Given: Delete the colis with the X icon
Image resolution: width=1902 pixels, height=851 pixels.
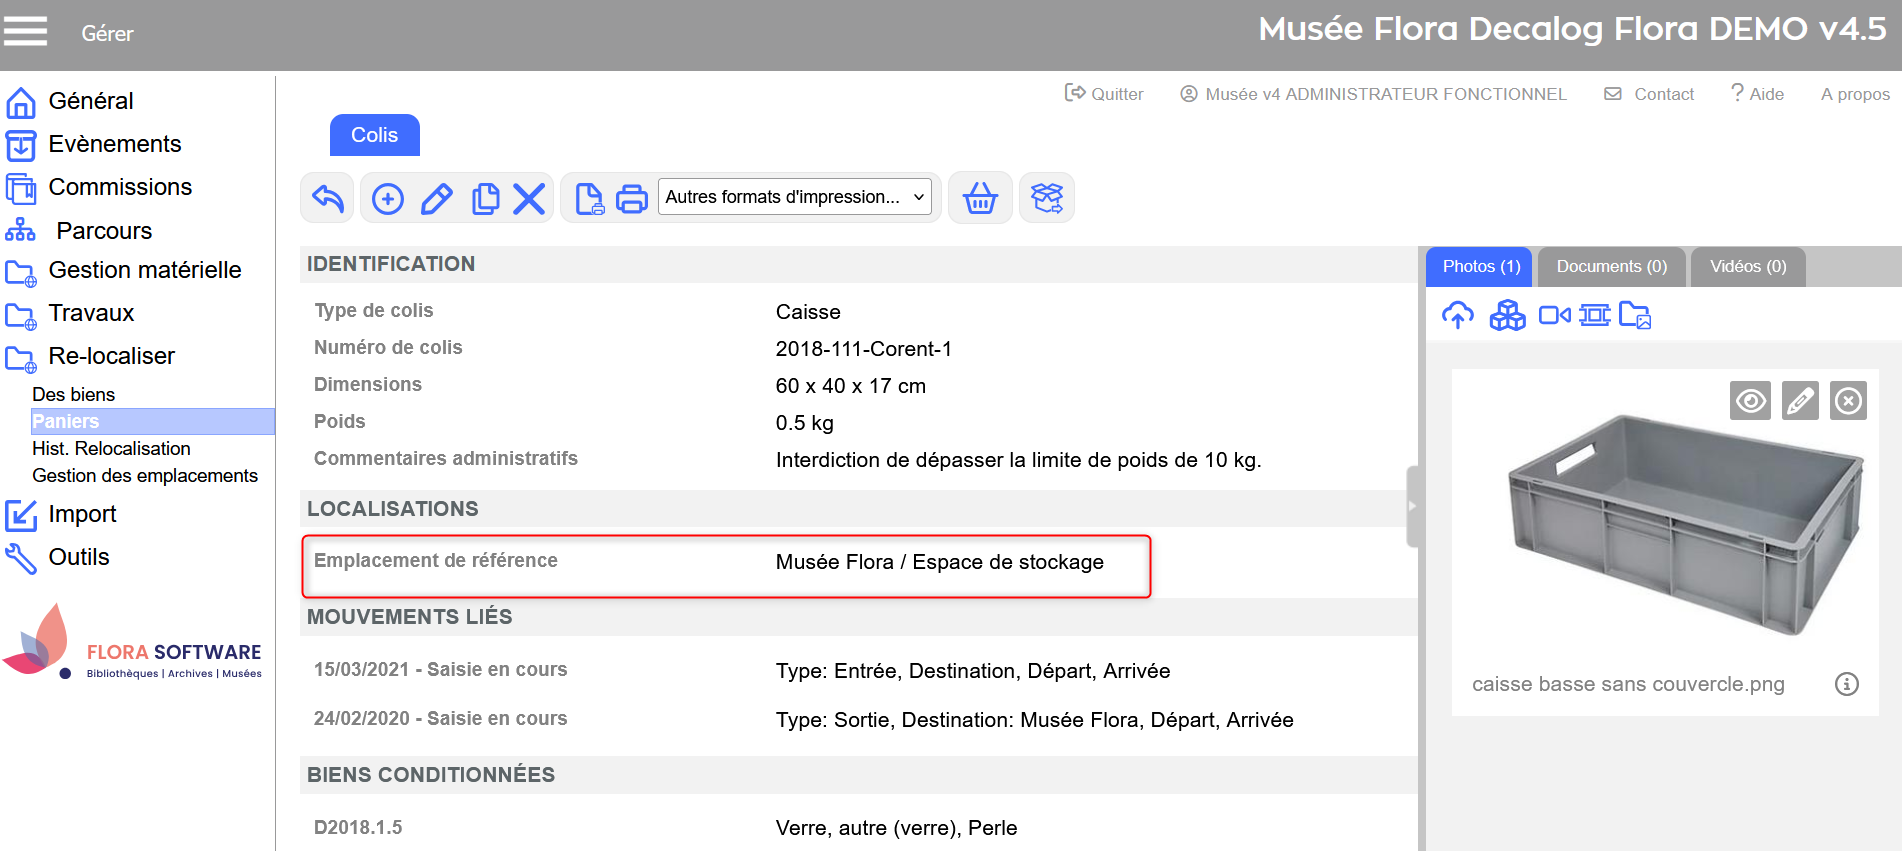Looking at the screenshot, I should 529,199.
